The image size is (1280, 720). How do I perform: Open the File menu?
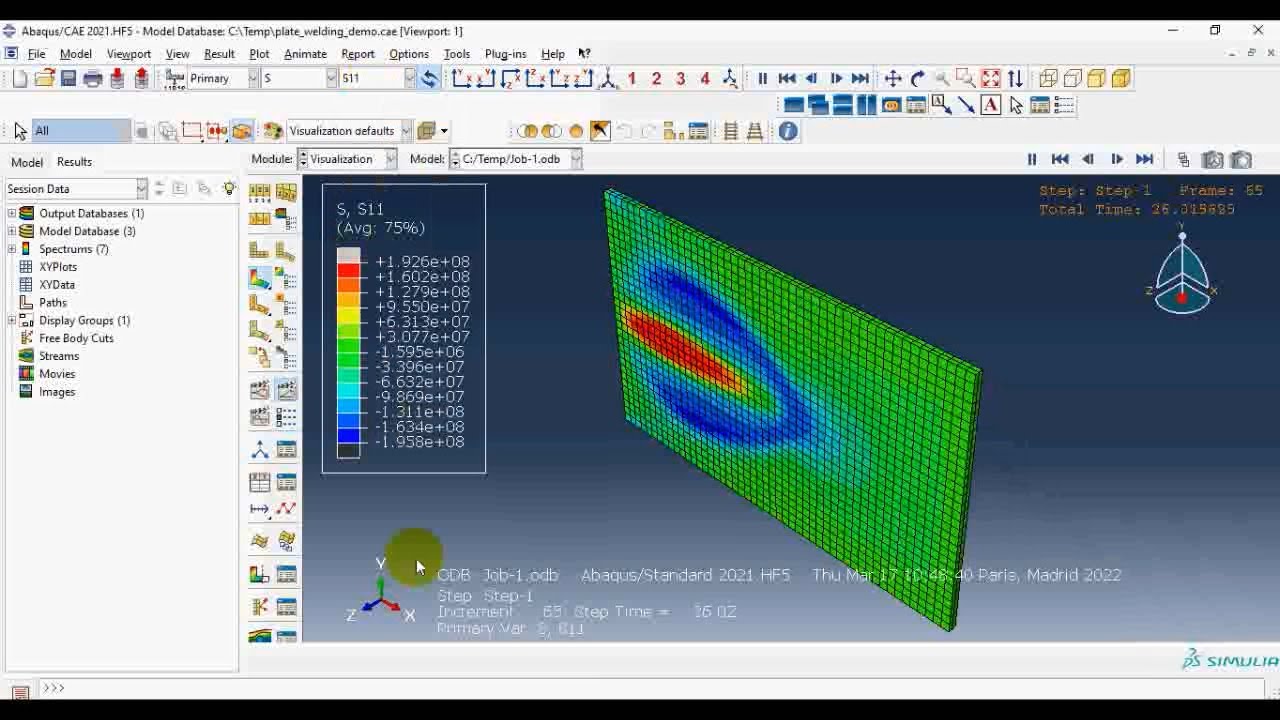[36, 54]
